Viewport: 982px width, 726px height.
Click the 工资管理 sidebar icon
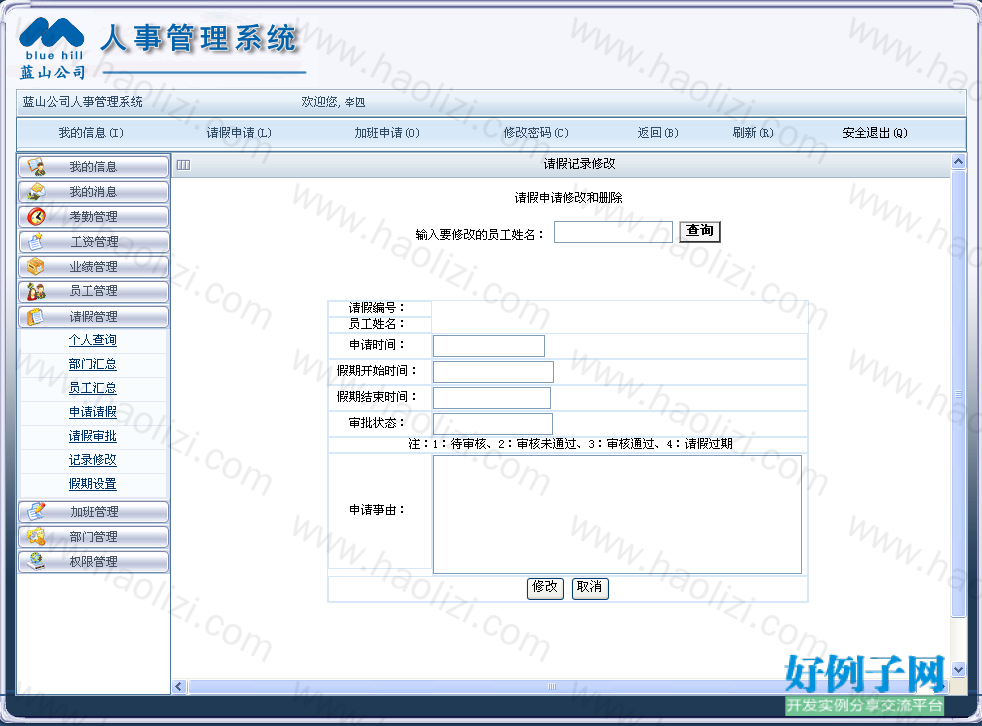pyautogui.click(x=36, y=242)
